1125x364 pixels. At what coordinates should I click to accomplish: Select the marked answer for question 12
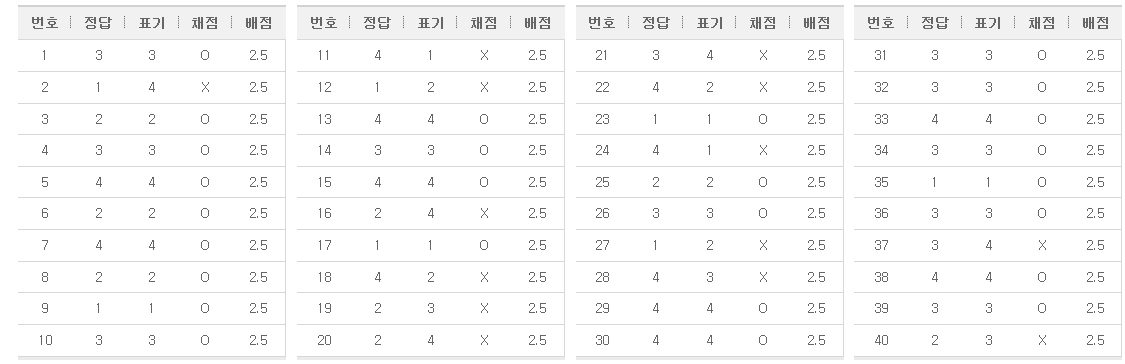(430, 87)
